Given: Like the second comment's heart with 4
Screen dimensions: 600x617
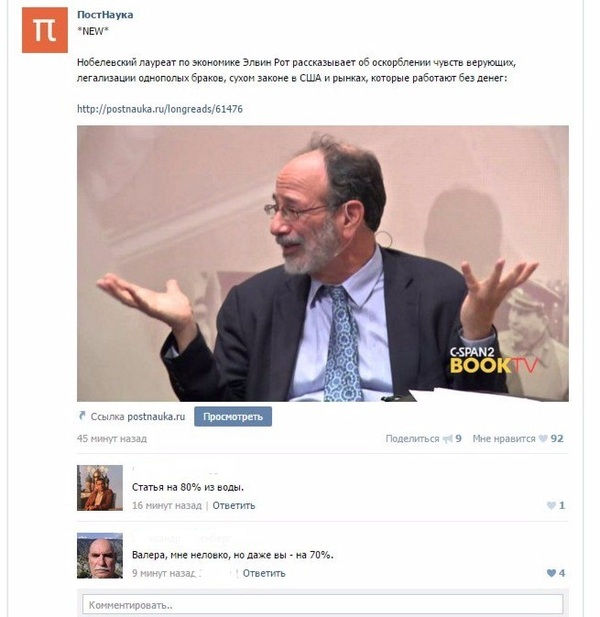Looking at the screenshot, I should tap(551, 573).
